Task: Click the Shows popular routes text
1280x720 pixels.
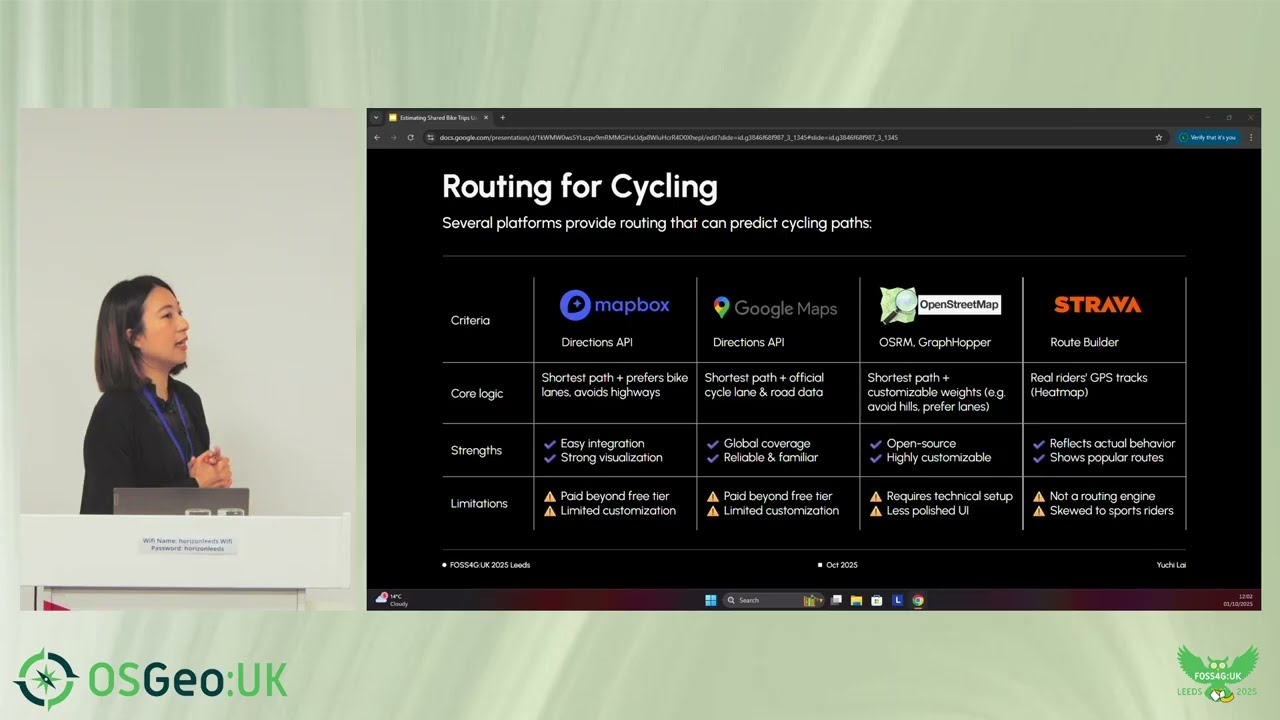Action: 1107,458
